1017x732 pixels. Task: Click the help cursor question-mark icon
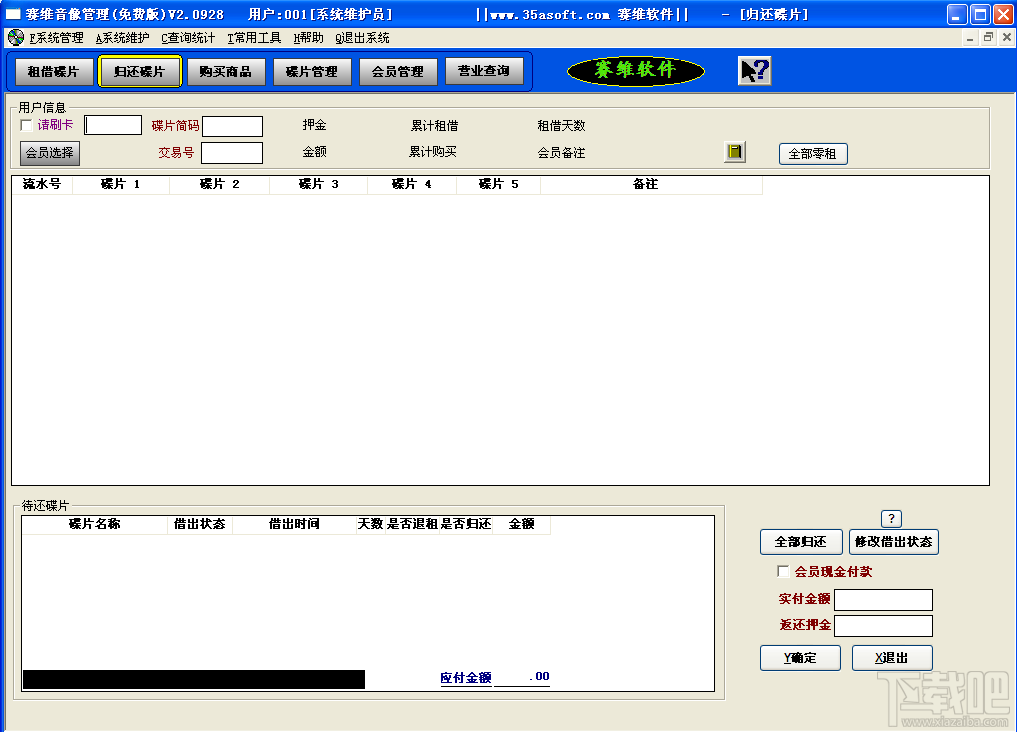coord(754,71)
